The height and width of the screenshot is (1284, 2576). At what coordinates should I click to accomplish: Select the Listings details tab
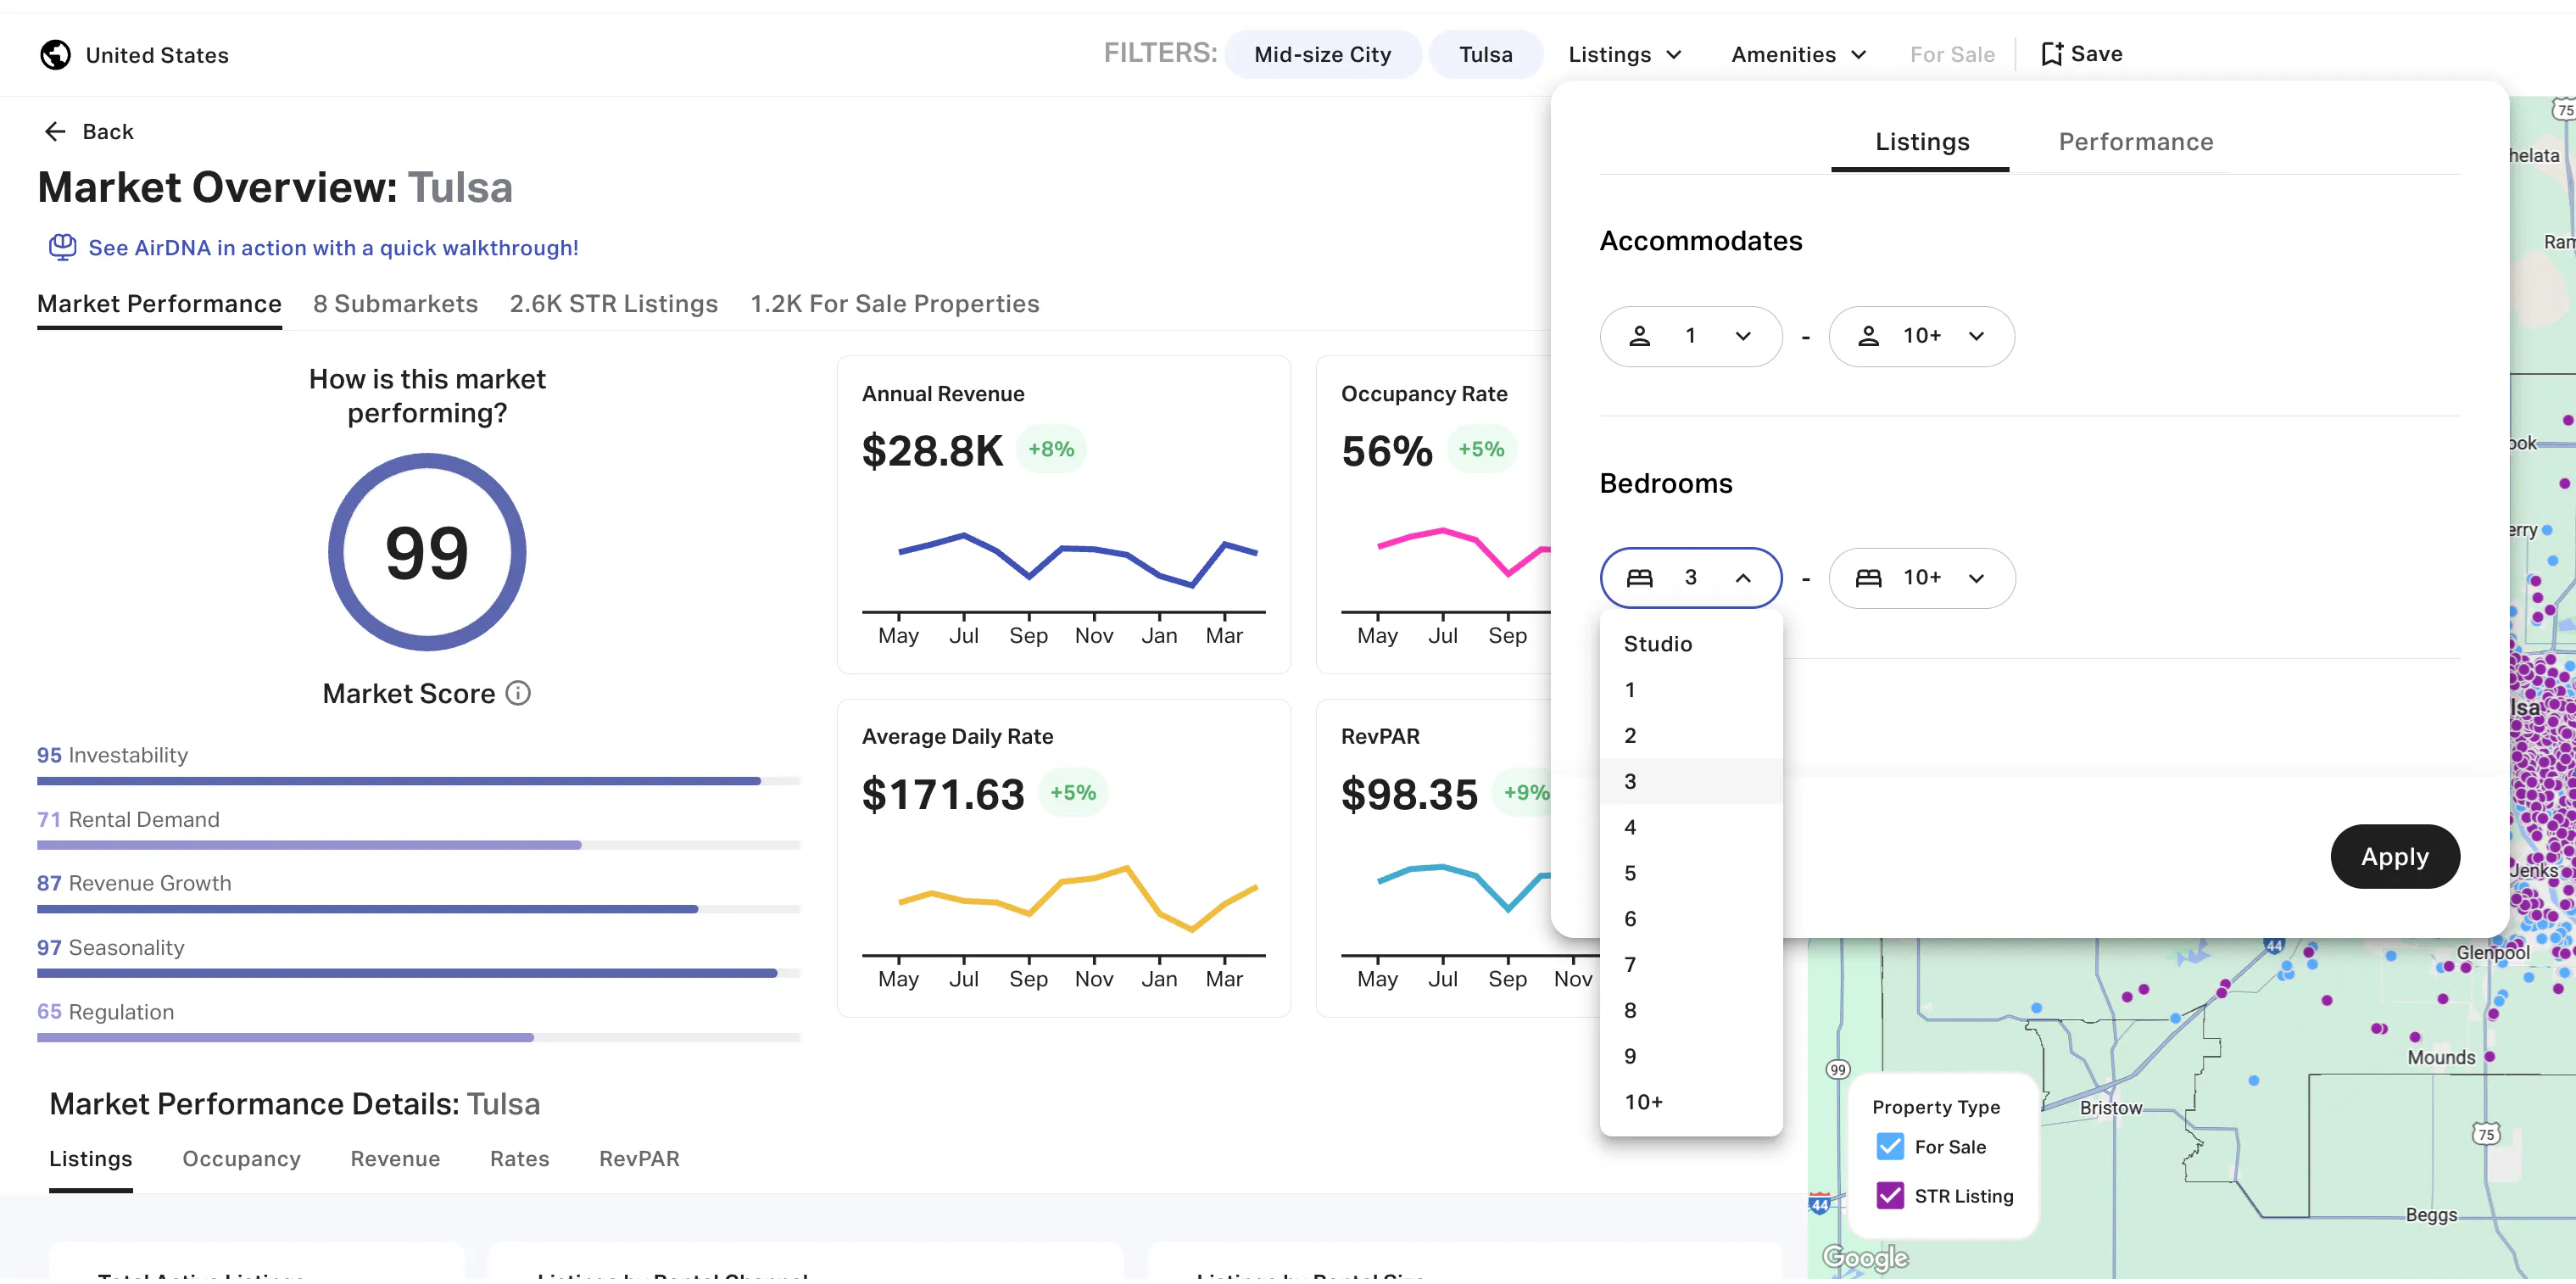click(91, 1161)
